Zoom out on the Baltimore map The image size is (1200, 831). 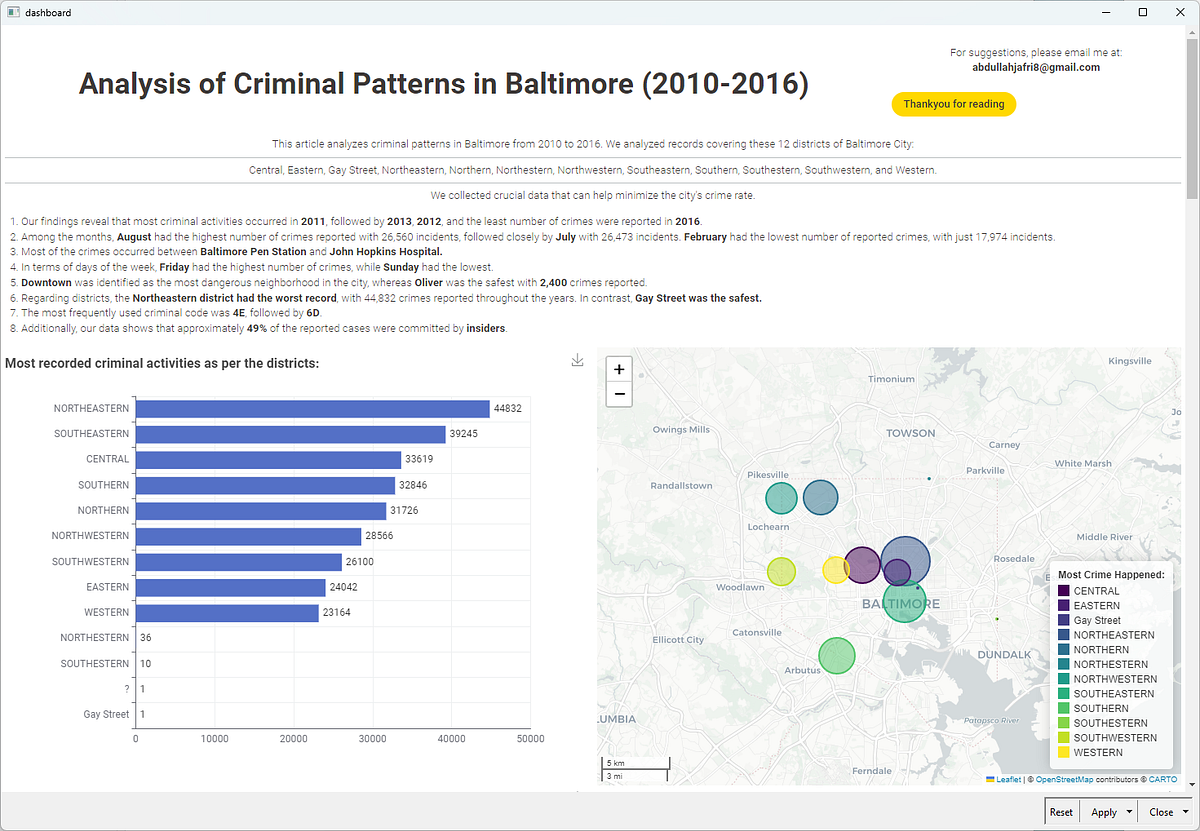click(619, 394)
